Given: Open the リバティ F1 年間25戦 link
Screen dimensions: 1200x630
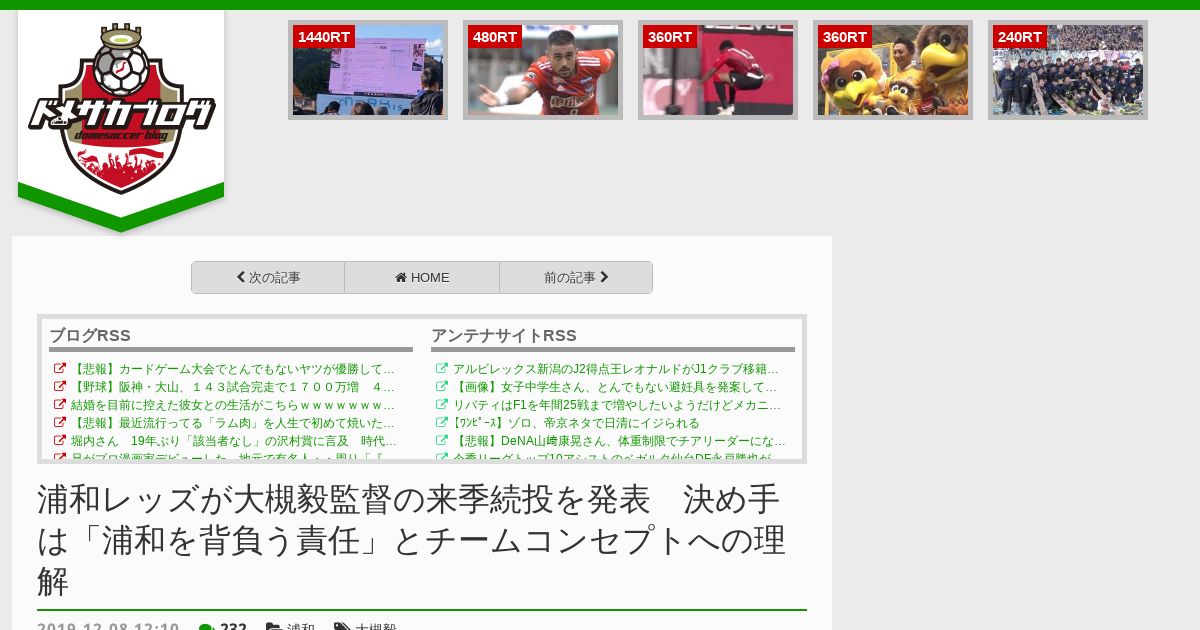Looking at the screenshot, I should pos(617,405).
